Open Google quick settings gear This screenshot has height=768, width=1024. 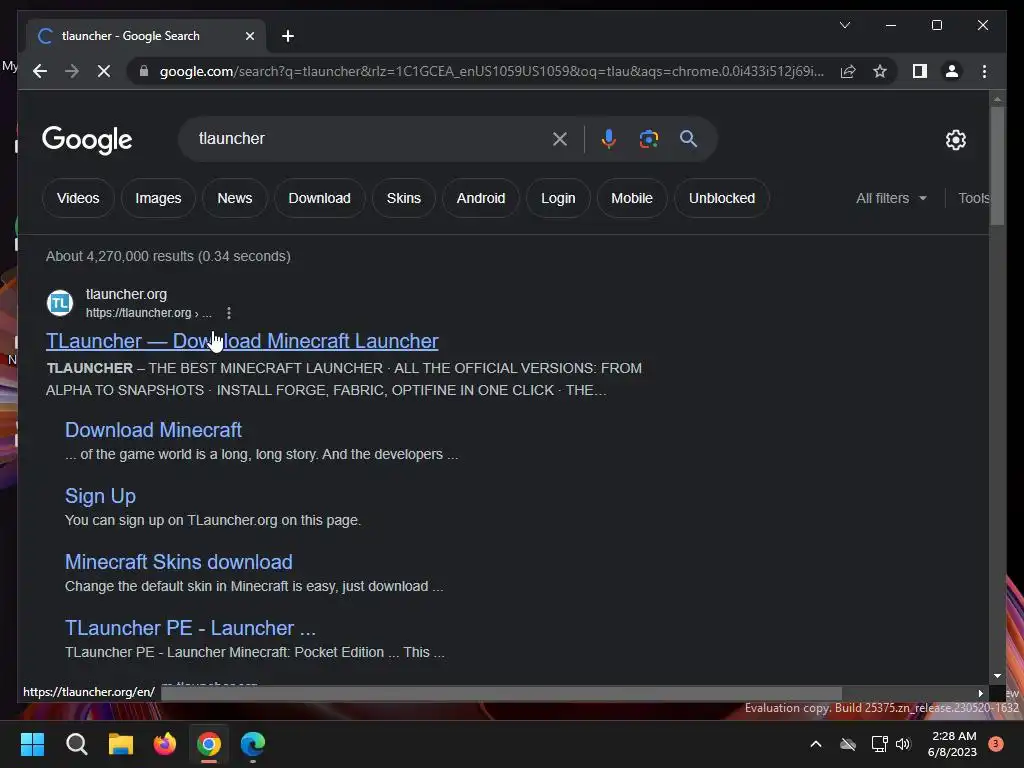click(x=955, y=139)
